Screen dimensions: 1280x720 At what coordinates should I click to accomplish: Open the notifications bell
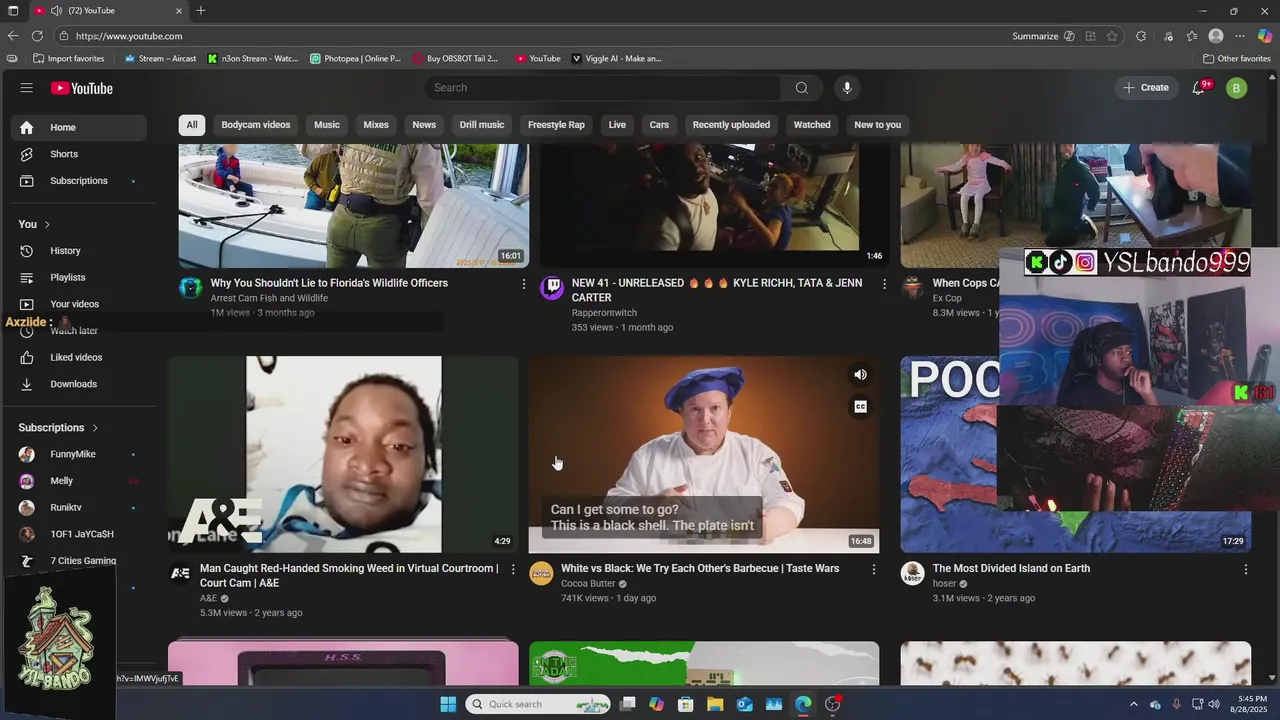(1199, 88)
